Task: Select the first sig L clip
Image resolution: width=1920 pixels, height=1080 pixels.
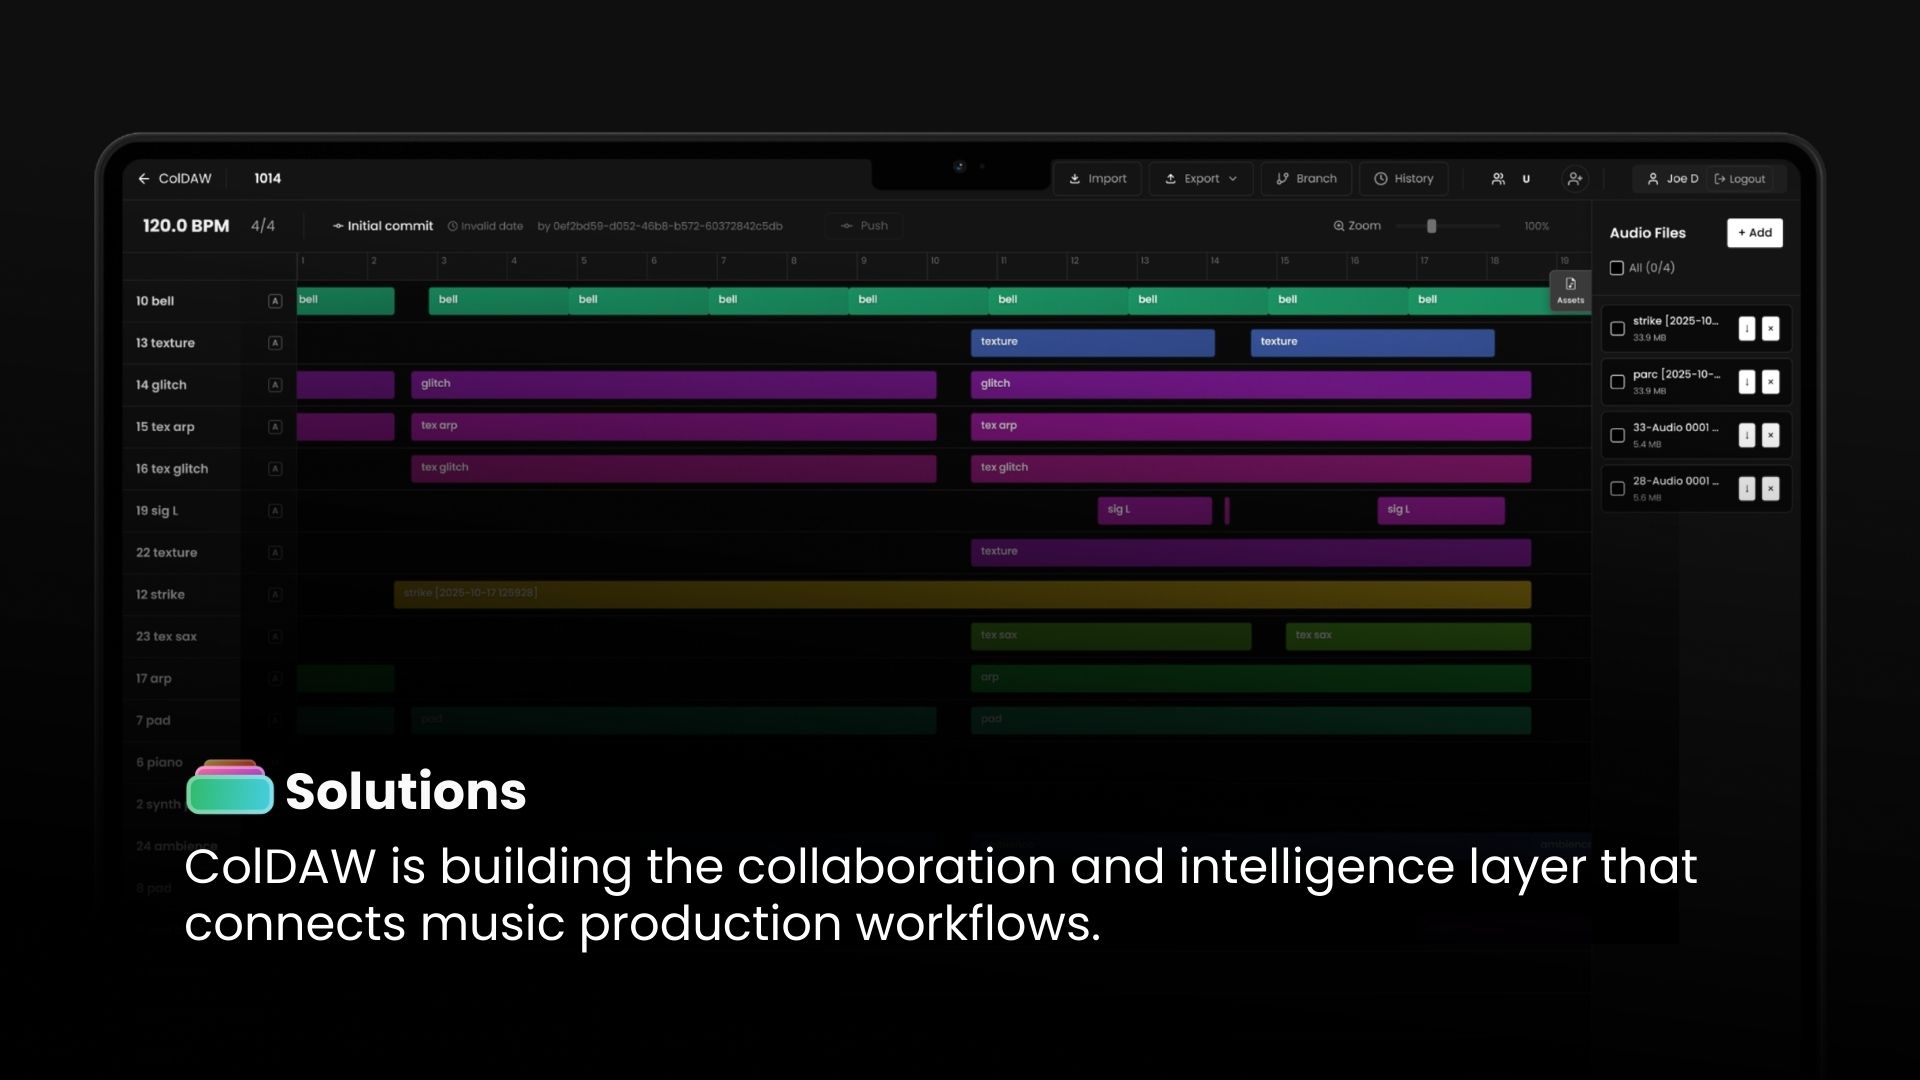Action: tap(1155, 511)
